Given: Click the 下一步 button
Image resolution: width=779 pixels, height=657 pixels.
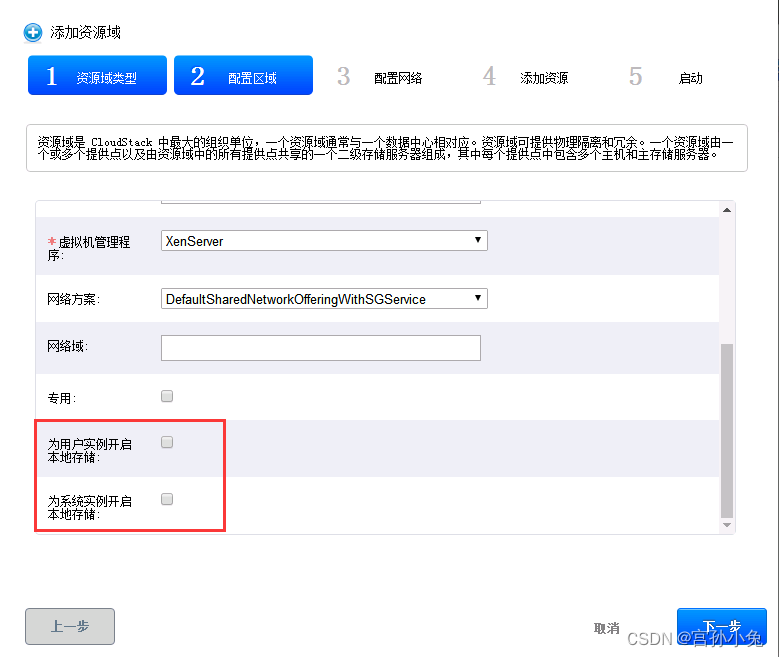Looking at the screenshot, I should point(721,626).
